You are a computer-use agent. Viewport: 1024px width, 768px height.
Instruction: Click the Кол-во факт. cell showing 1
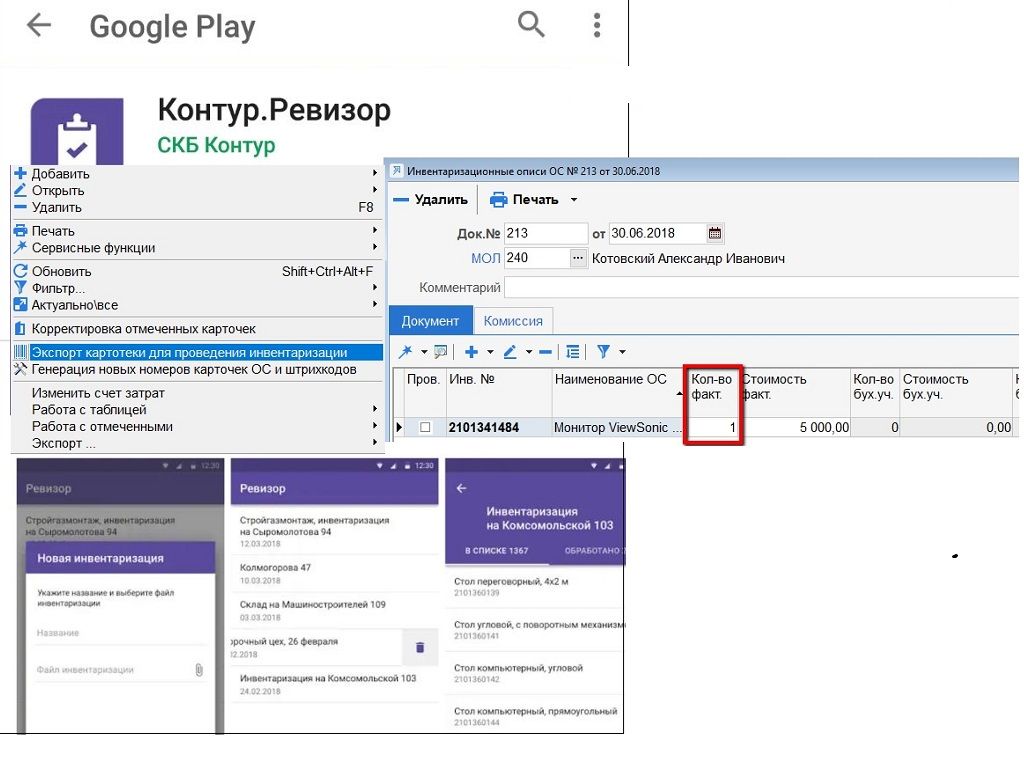[x=713, y=427]
